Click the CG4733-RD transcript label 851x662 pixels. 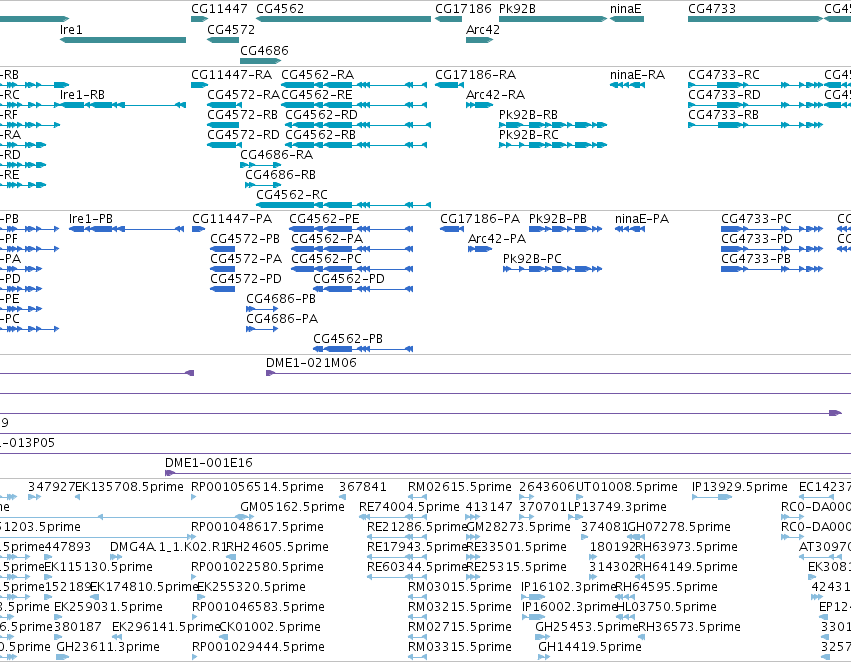pos(725,94)
